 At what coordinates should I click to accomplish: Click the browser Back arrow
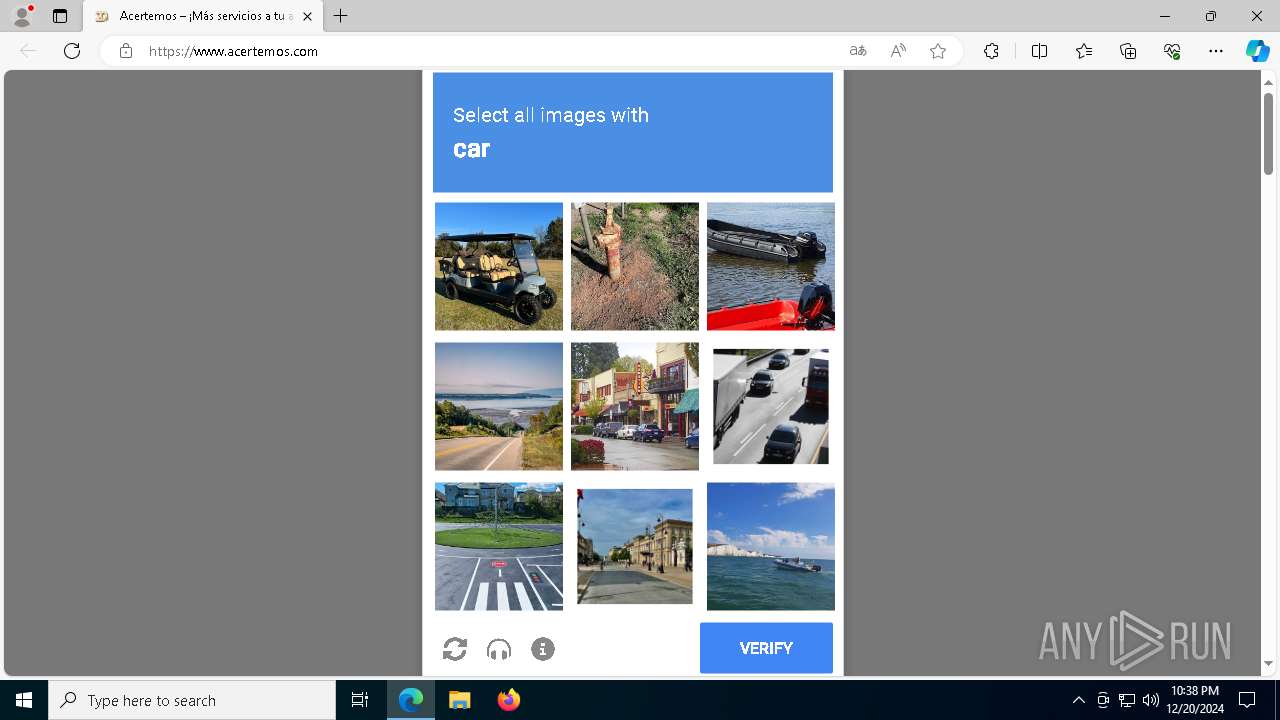click(28, 51)
